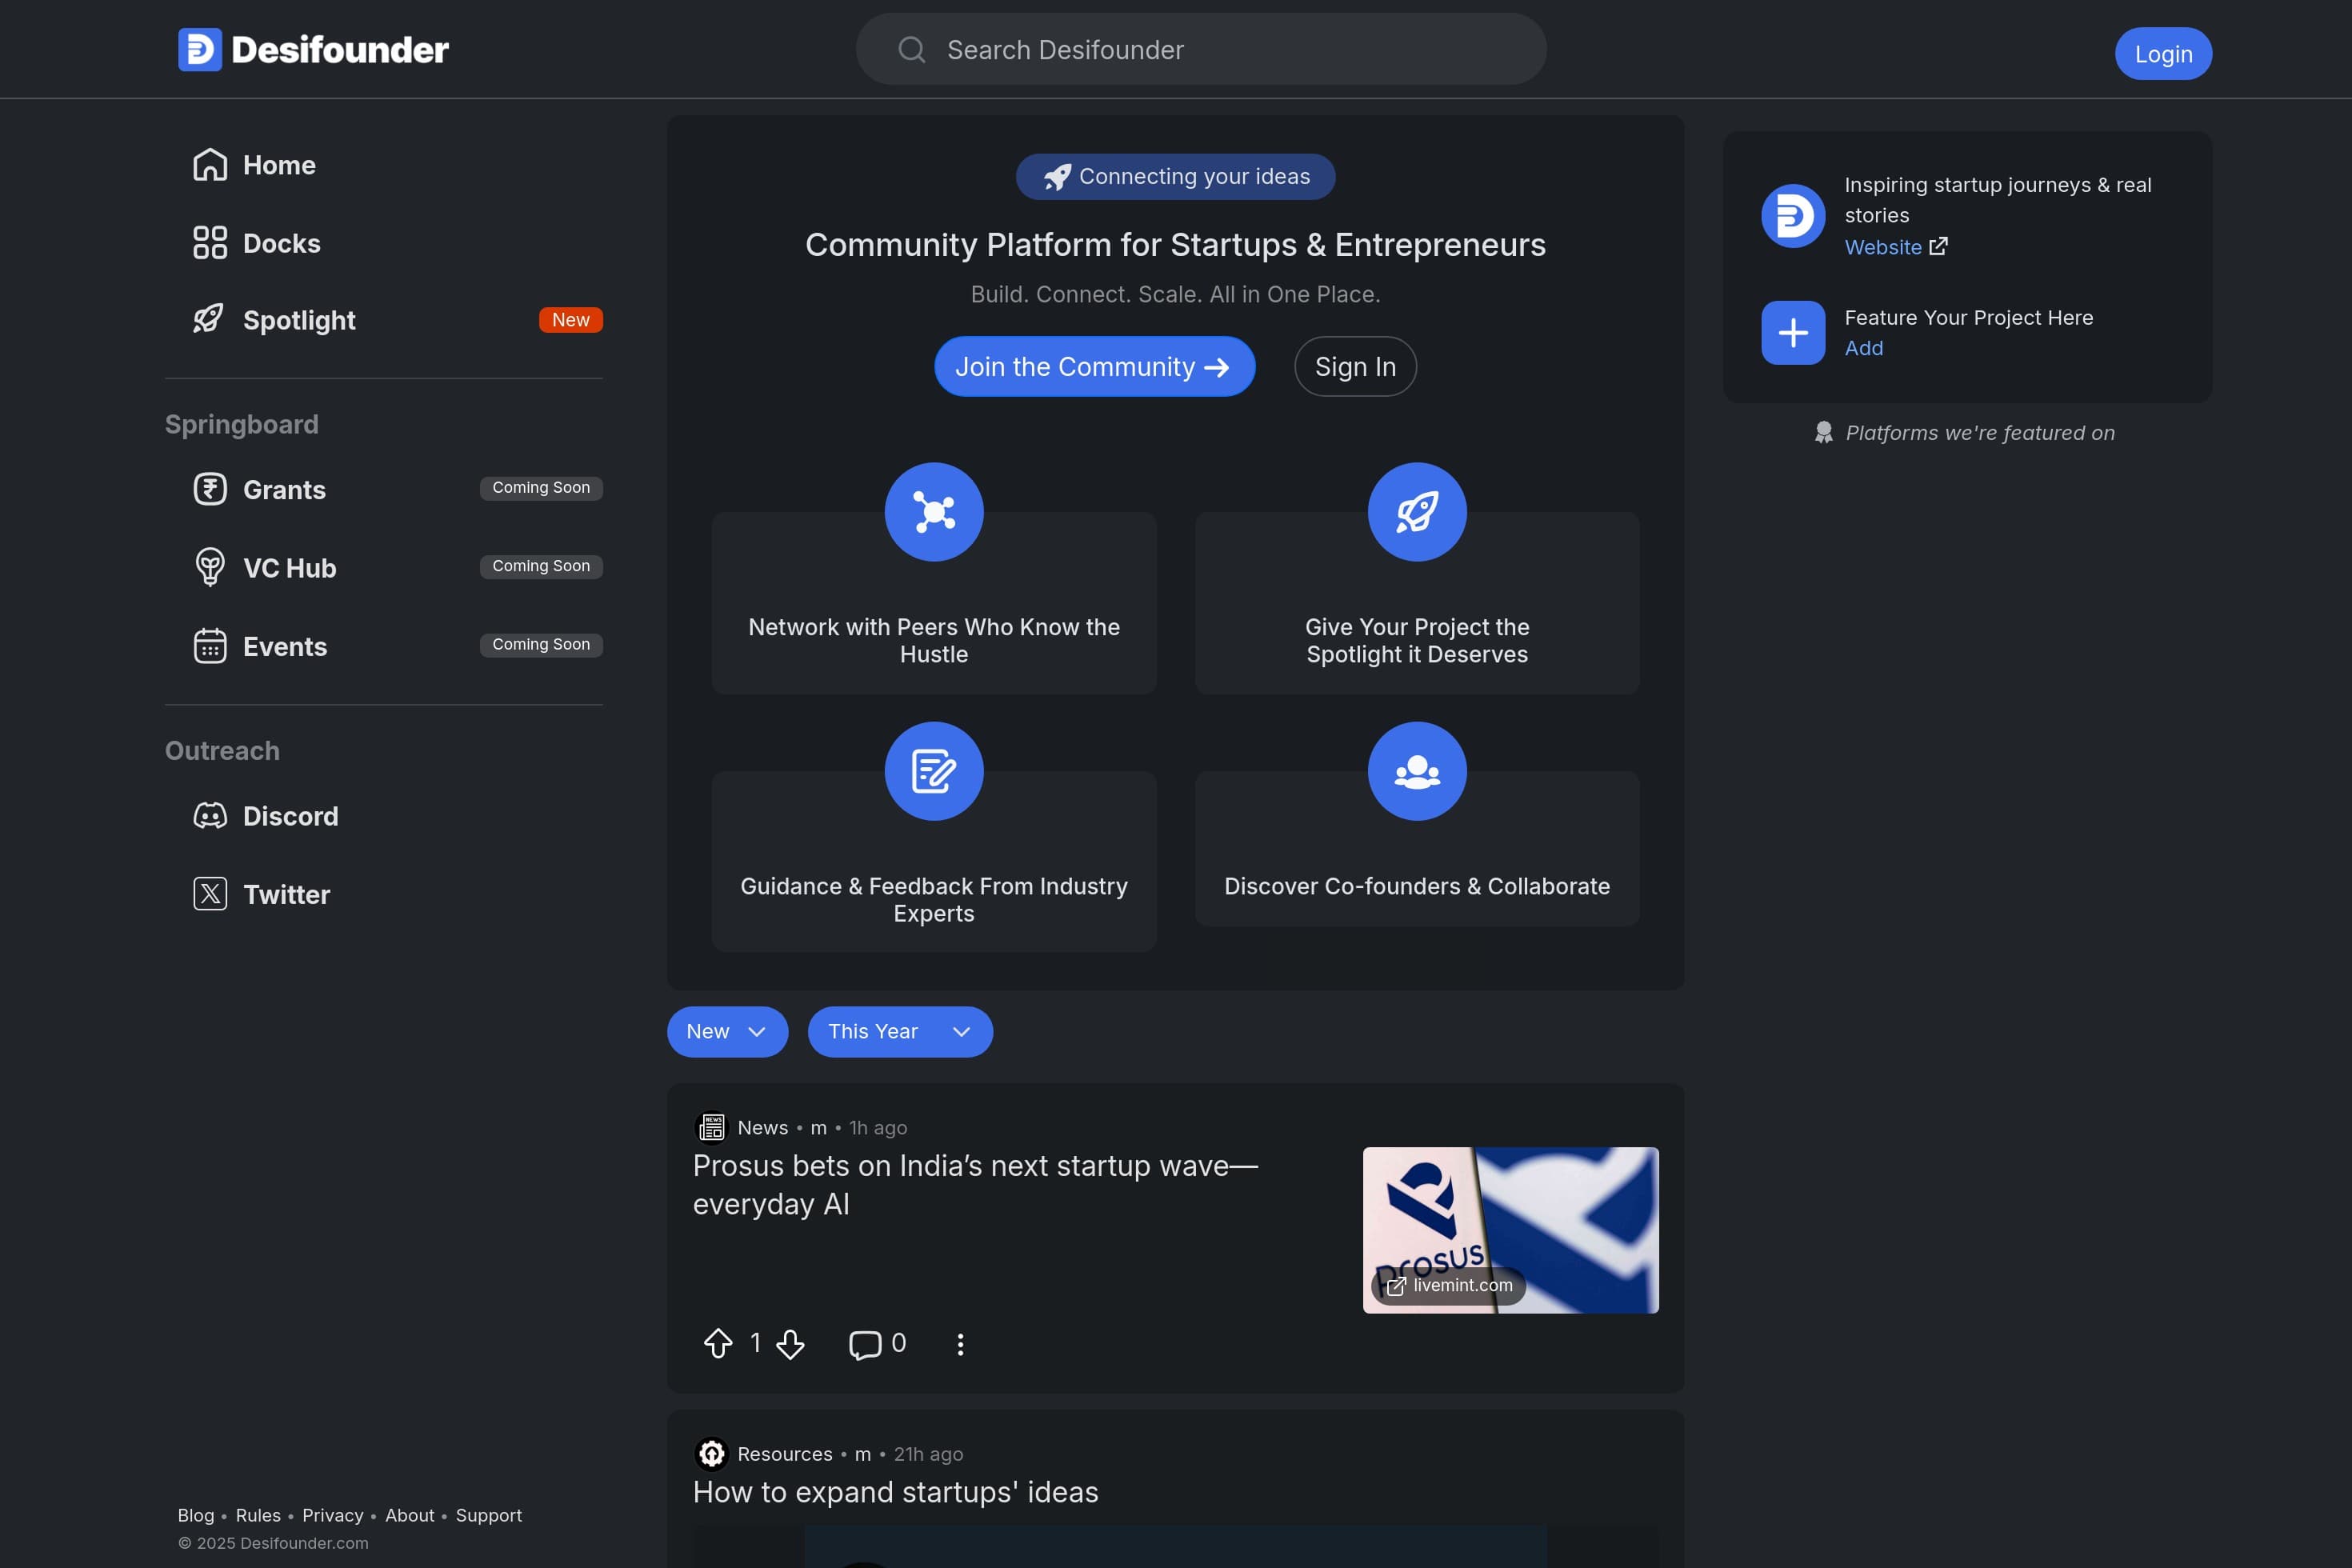The height and width of the screenshot is (1568, 2352).
Task: Click the plus icon next to Feature Your Project
Action: (1792, 332)
